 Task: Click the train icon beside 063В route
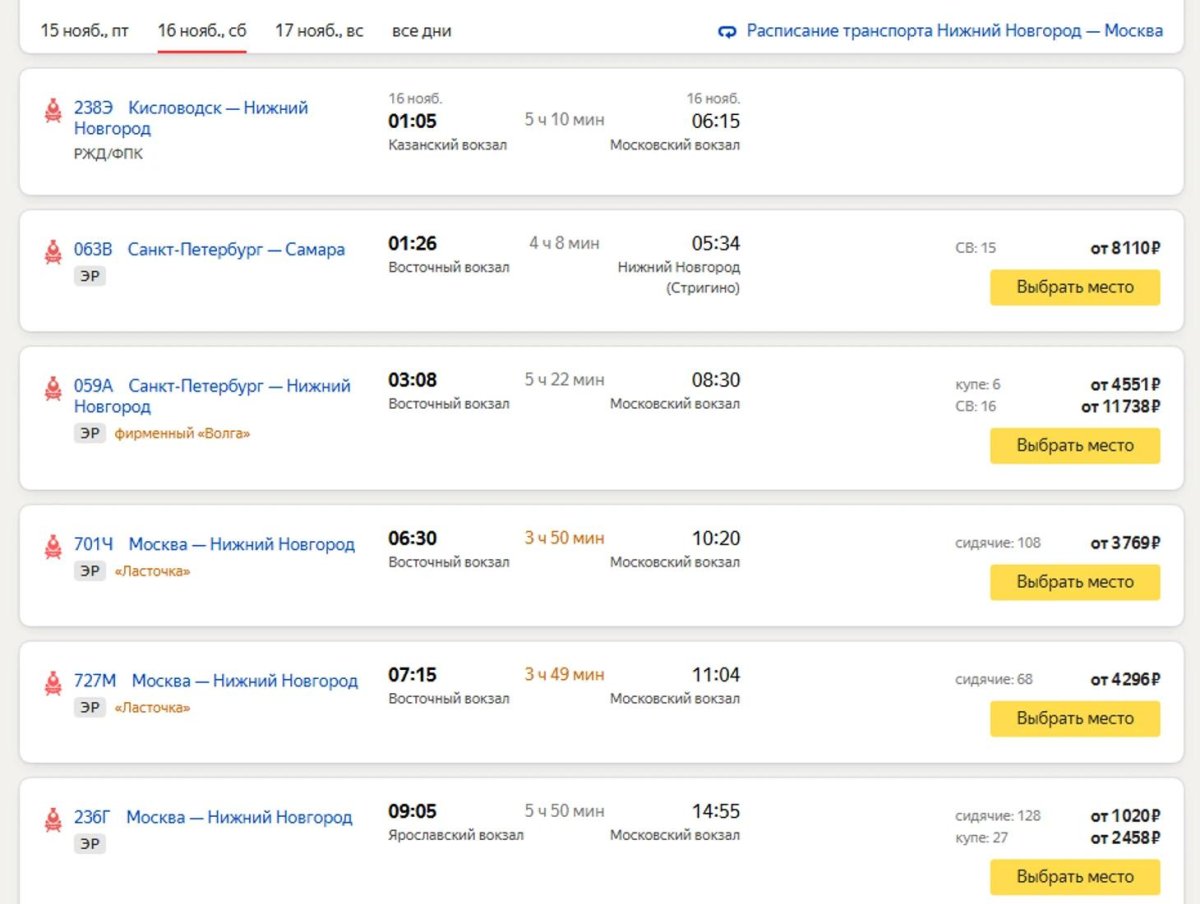53,252
